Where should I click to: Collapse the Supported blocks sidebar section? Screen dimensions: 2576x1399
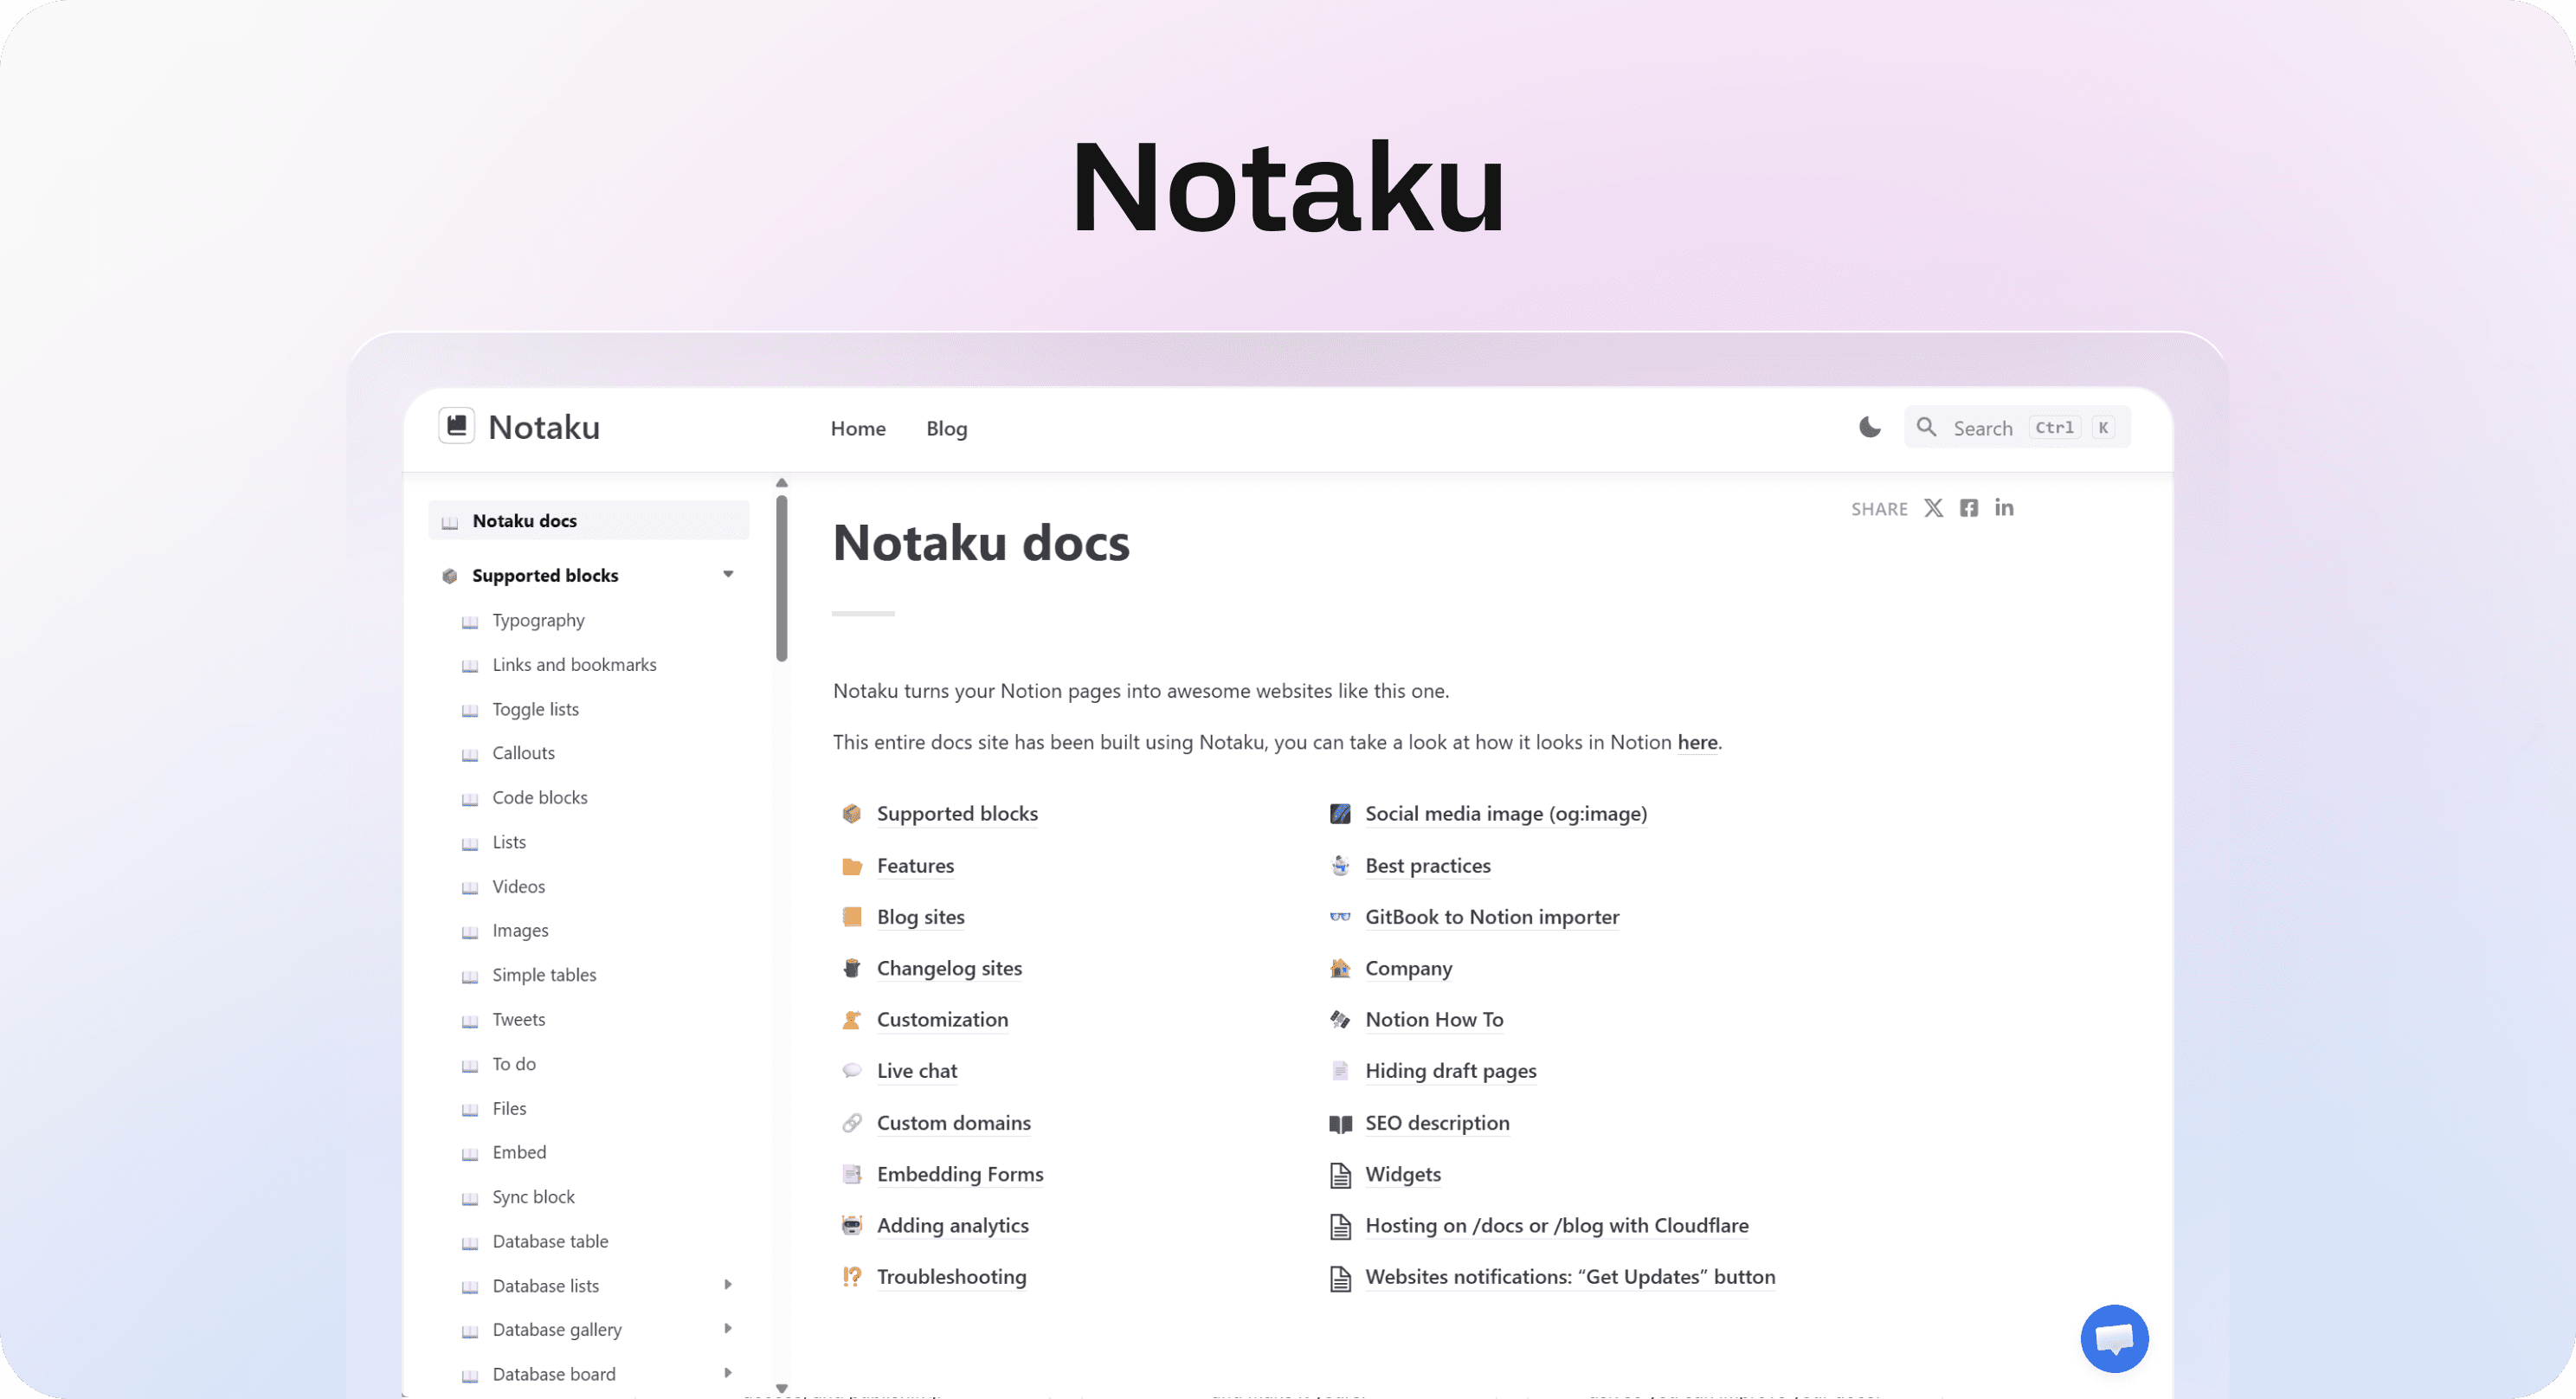coord(728,574)
